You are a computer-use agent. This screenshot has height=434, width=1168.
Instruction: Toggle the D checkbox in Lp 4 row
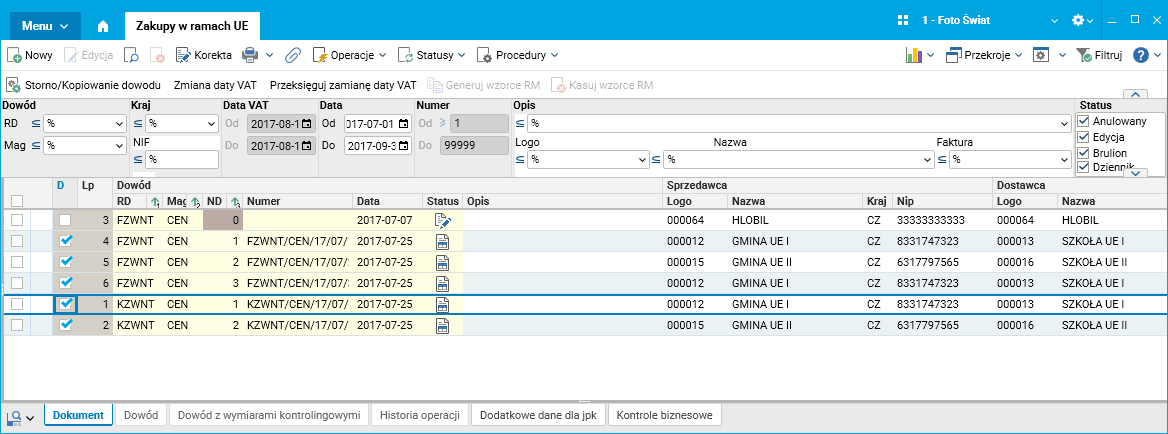tap(66, 241)
